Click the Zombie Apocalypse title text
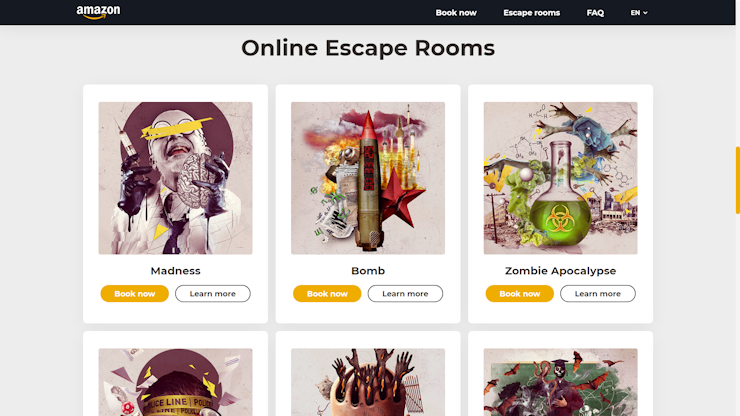Viewport: 740px width, 416px height. coord(561,271)
